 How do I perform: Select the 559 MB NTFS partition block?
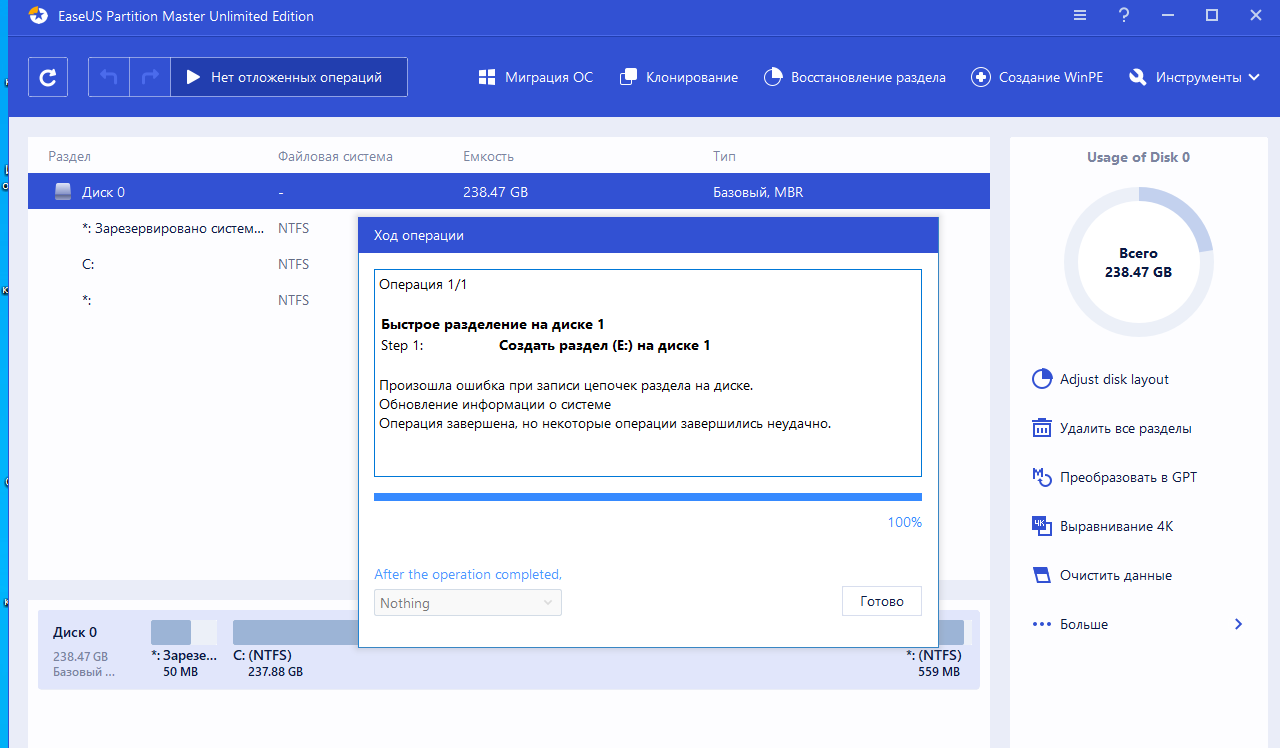[x=938, y=648]
